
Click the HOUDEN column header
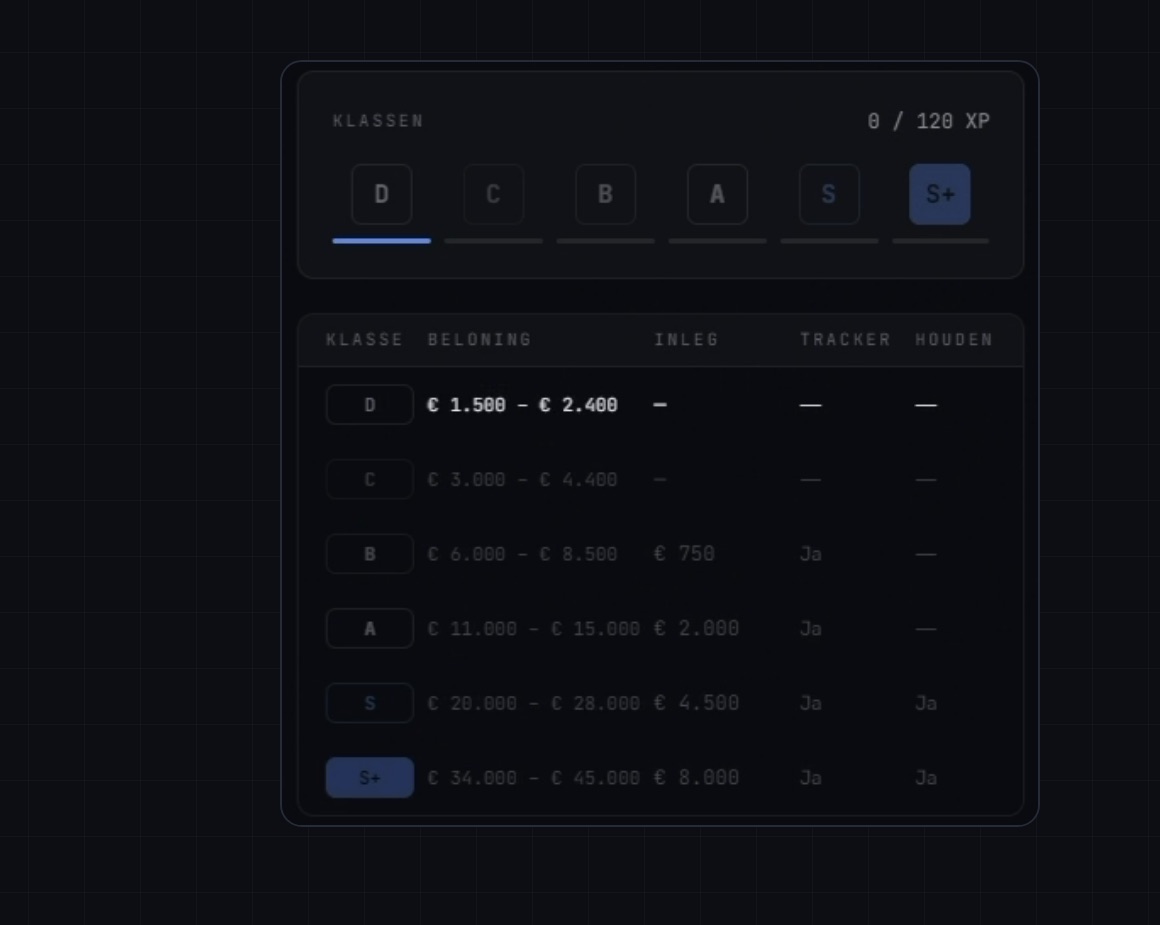pyautogui.click(x=954, y=340)
